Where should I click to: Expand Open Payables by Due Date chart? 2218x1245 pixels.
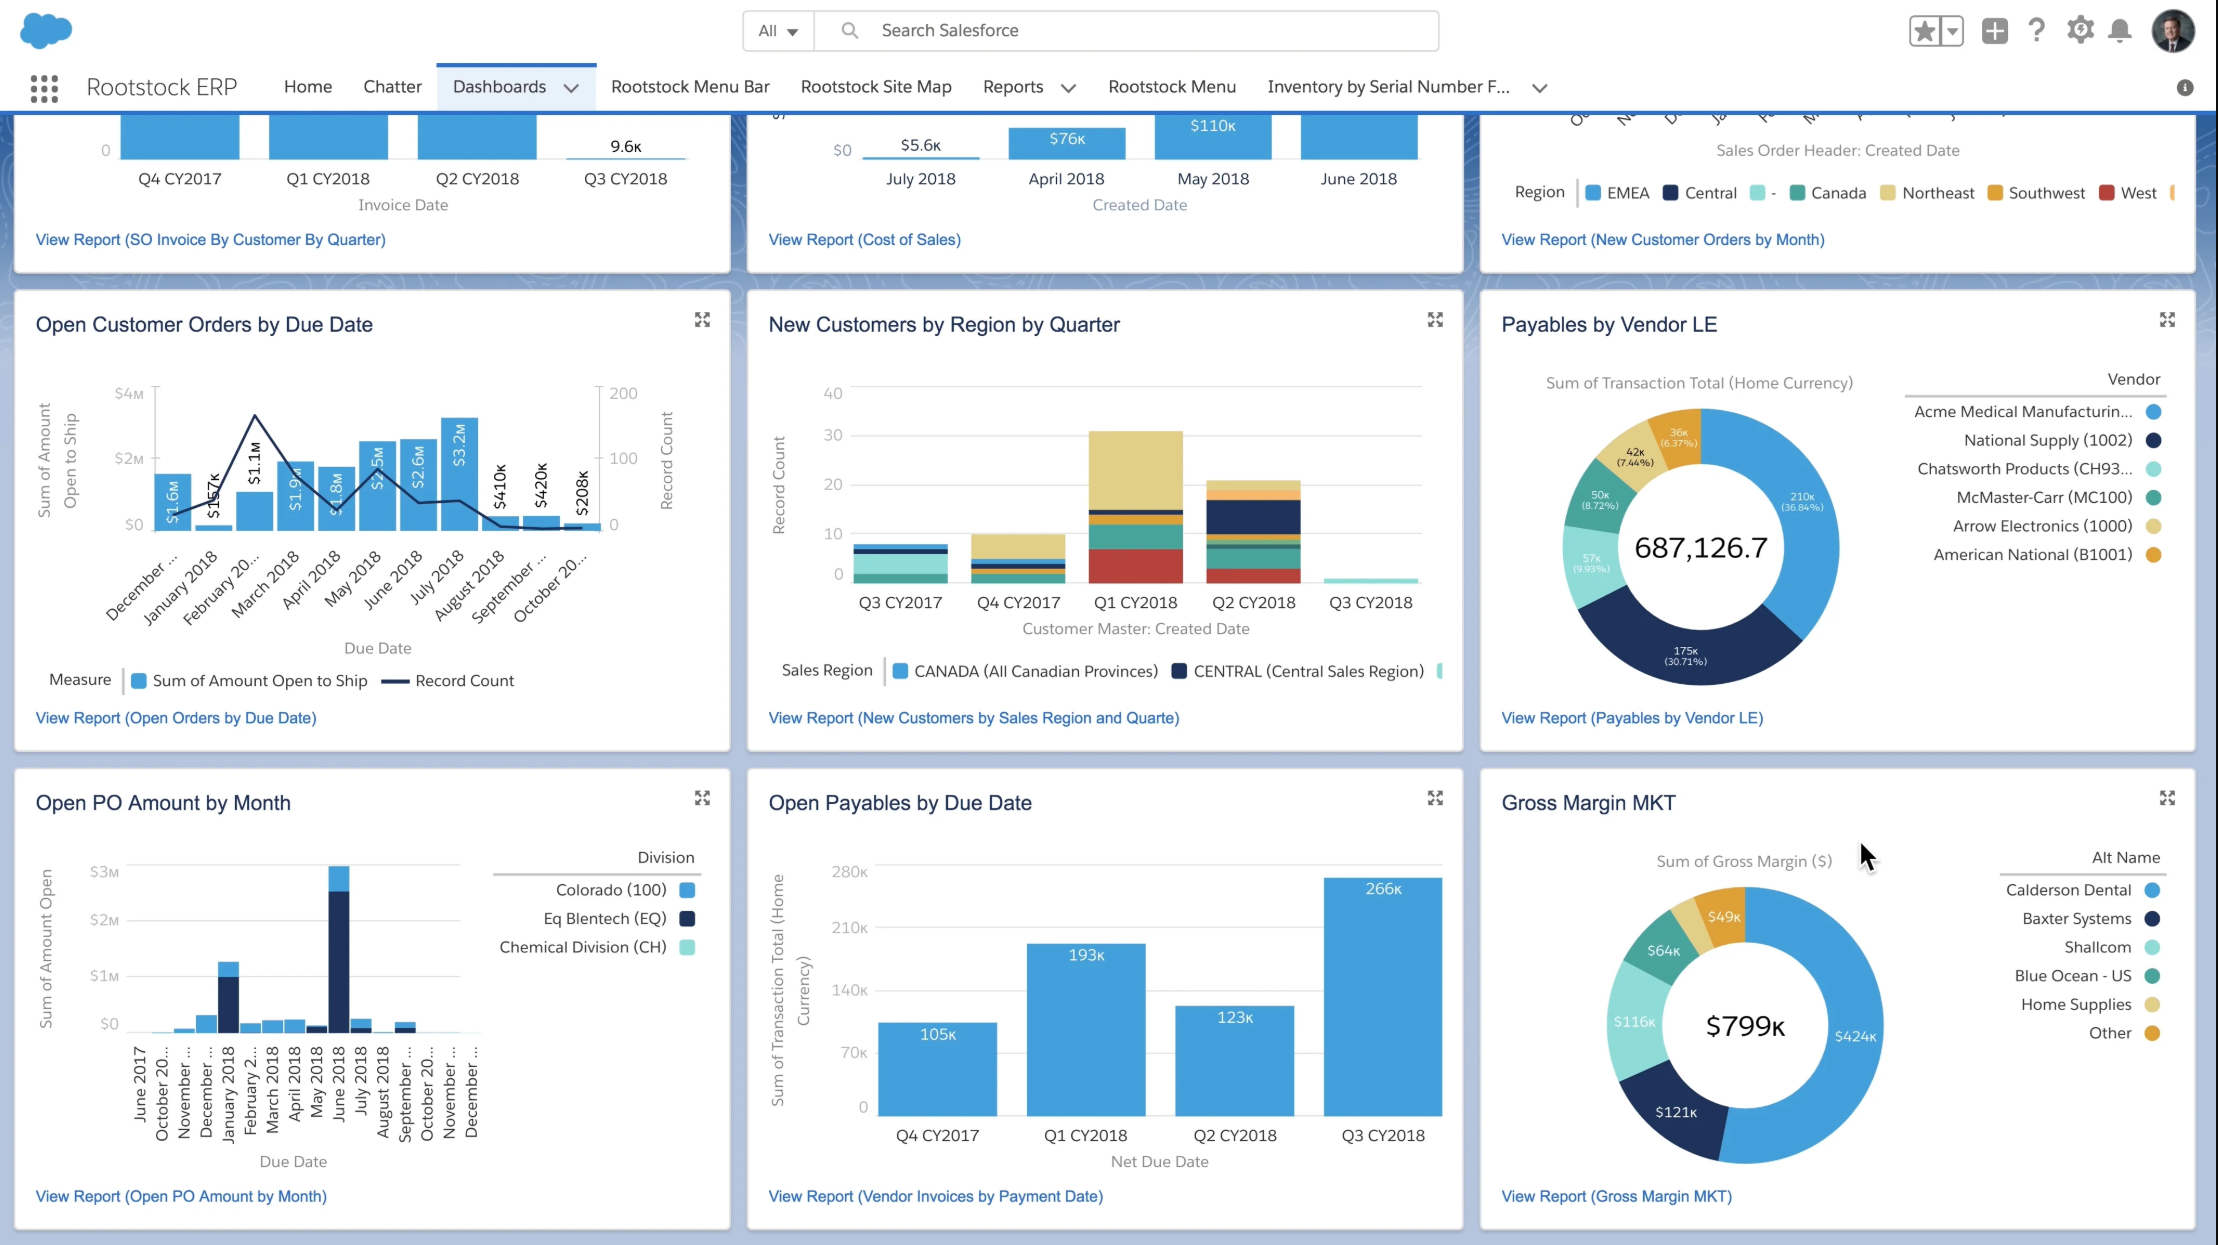point(1436,798)
